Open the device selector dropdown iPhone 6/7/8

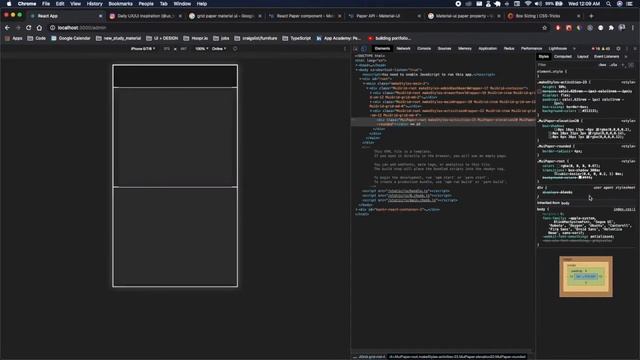(x=142, y=49)
